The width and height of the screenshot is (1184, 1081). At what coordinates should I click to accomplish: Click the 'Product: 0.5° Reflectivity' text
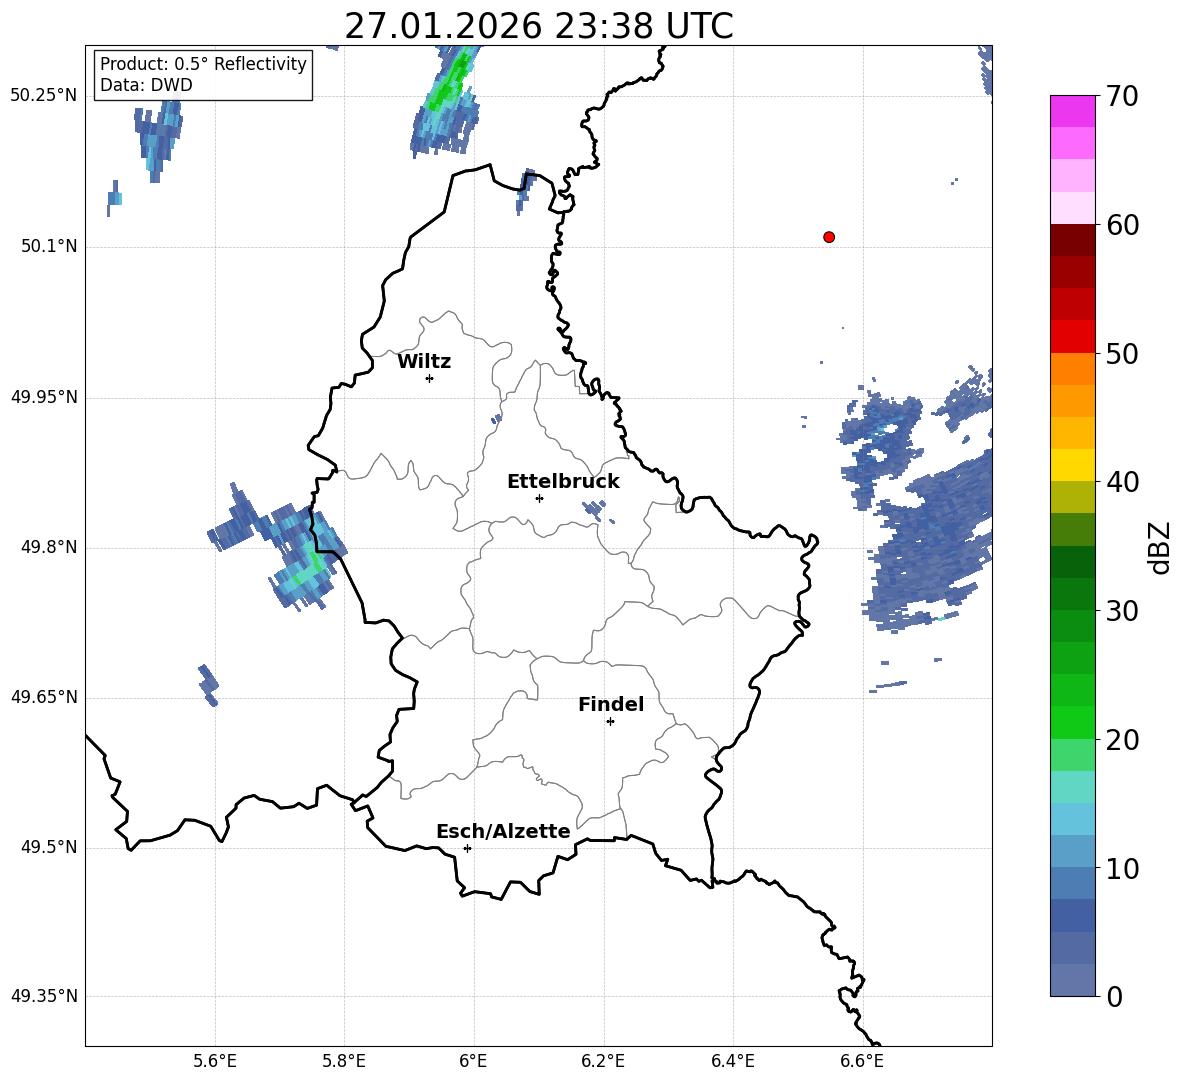tap(203, 64)
